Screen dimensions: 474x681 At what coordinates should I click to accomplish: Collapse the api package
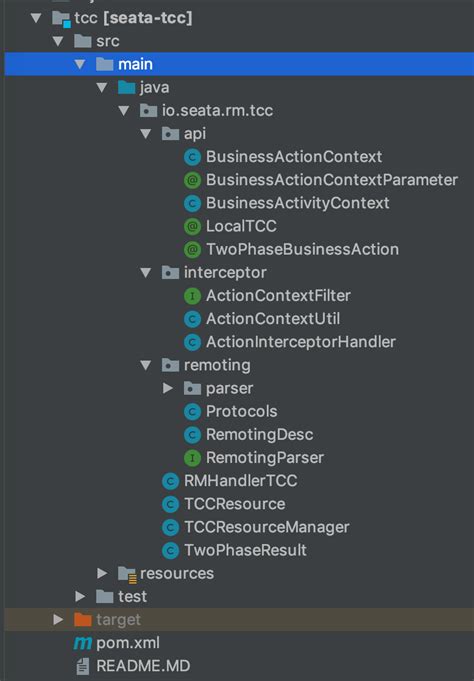coord(146,134)
